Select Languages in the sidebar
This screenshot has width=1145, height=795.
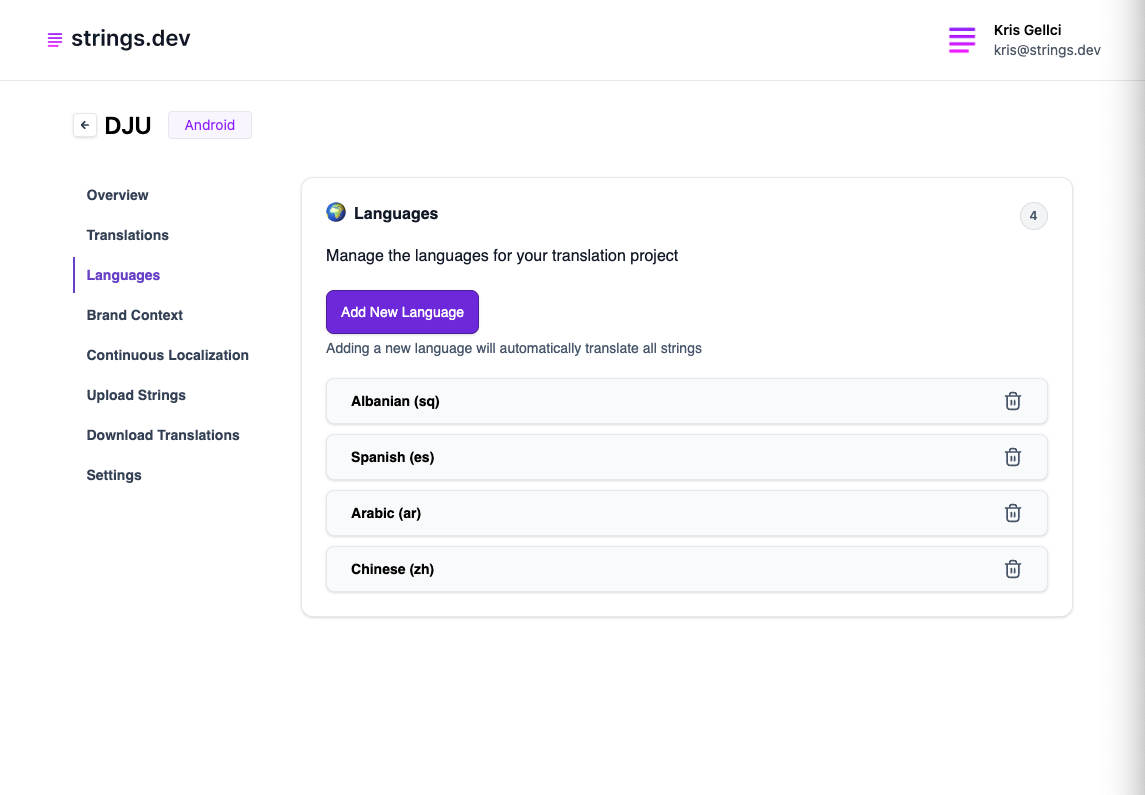click(x=123, y=275)
